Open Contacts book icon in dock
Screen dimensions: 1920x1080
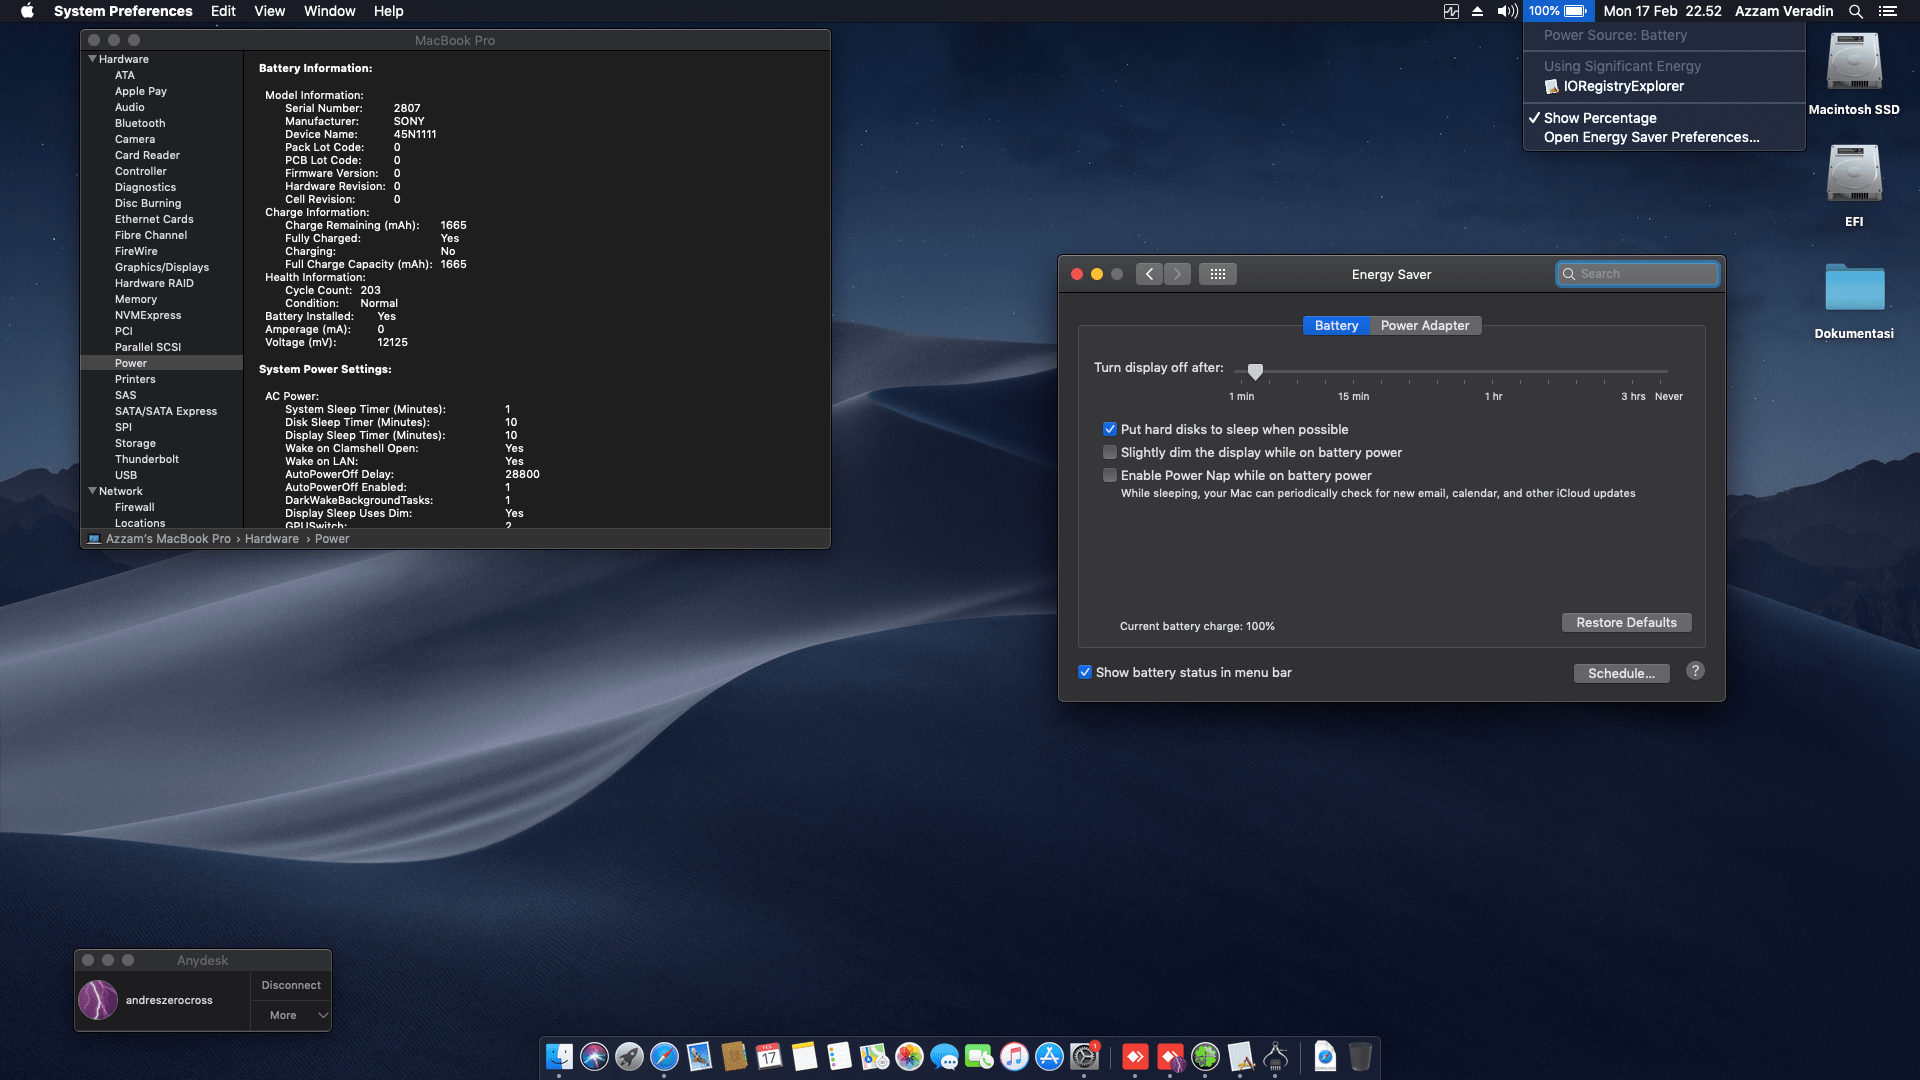click(x=734, y=1056)
